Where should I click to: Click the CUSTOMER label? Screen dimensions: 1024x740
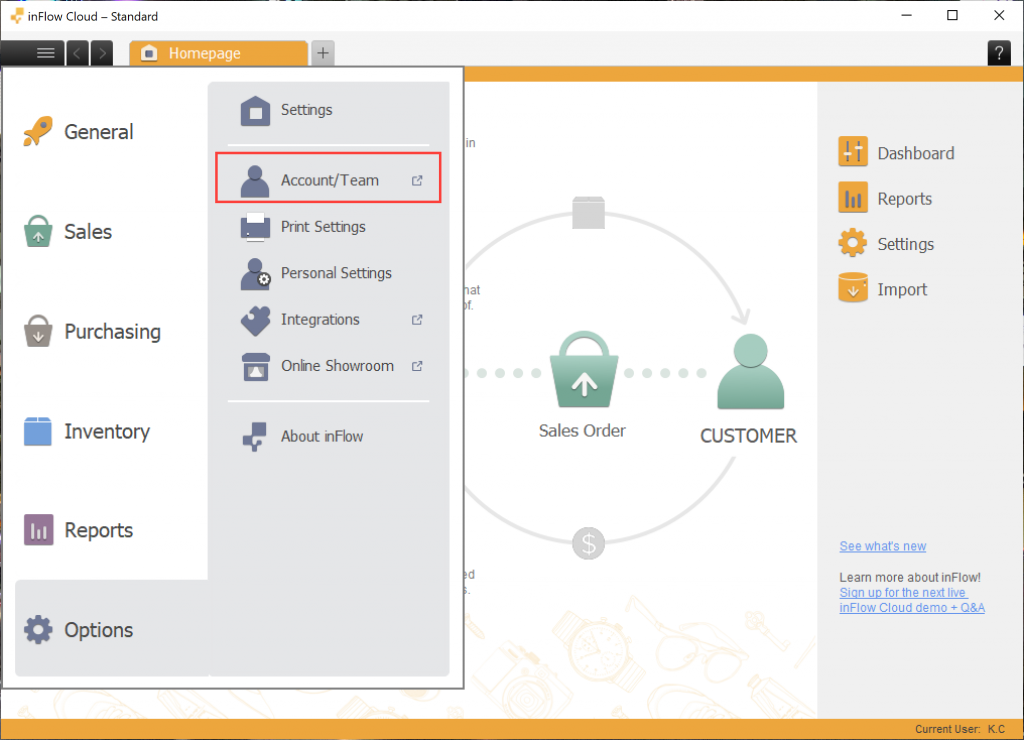(x=748, y=436)
